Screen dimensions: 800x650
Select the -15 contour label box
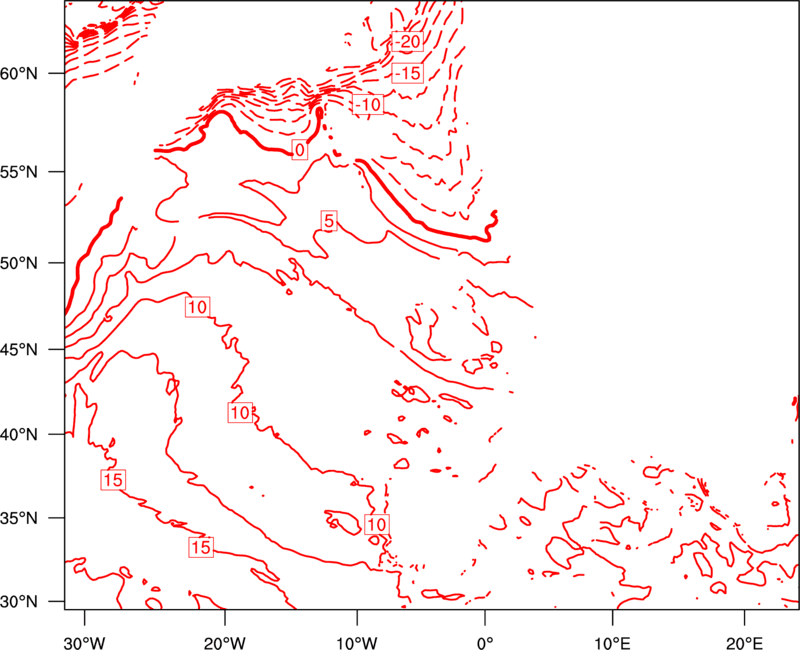click(408, 73)
